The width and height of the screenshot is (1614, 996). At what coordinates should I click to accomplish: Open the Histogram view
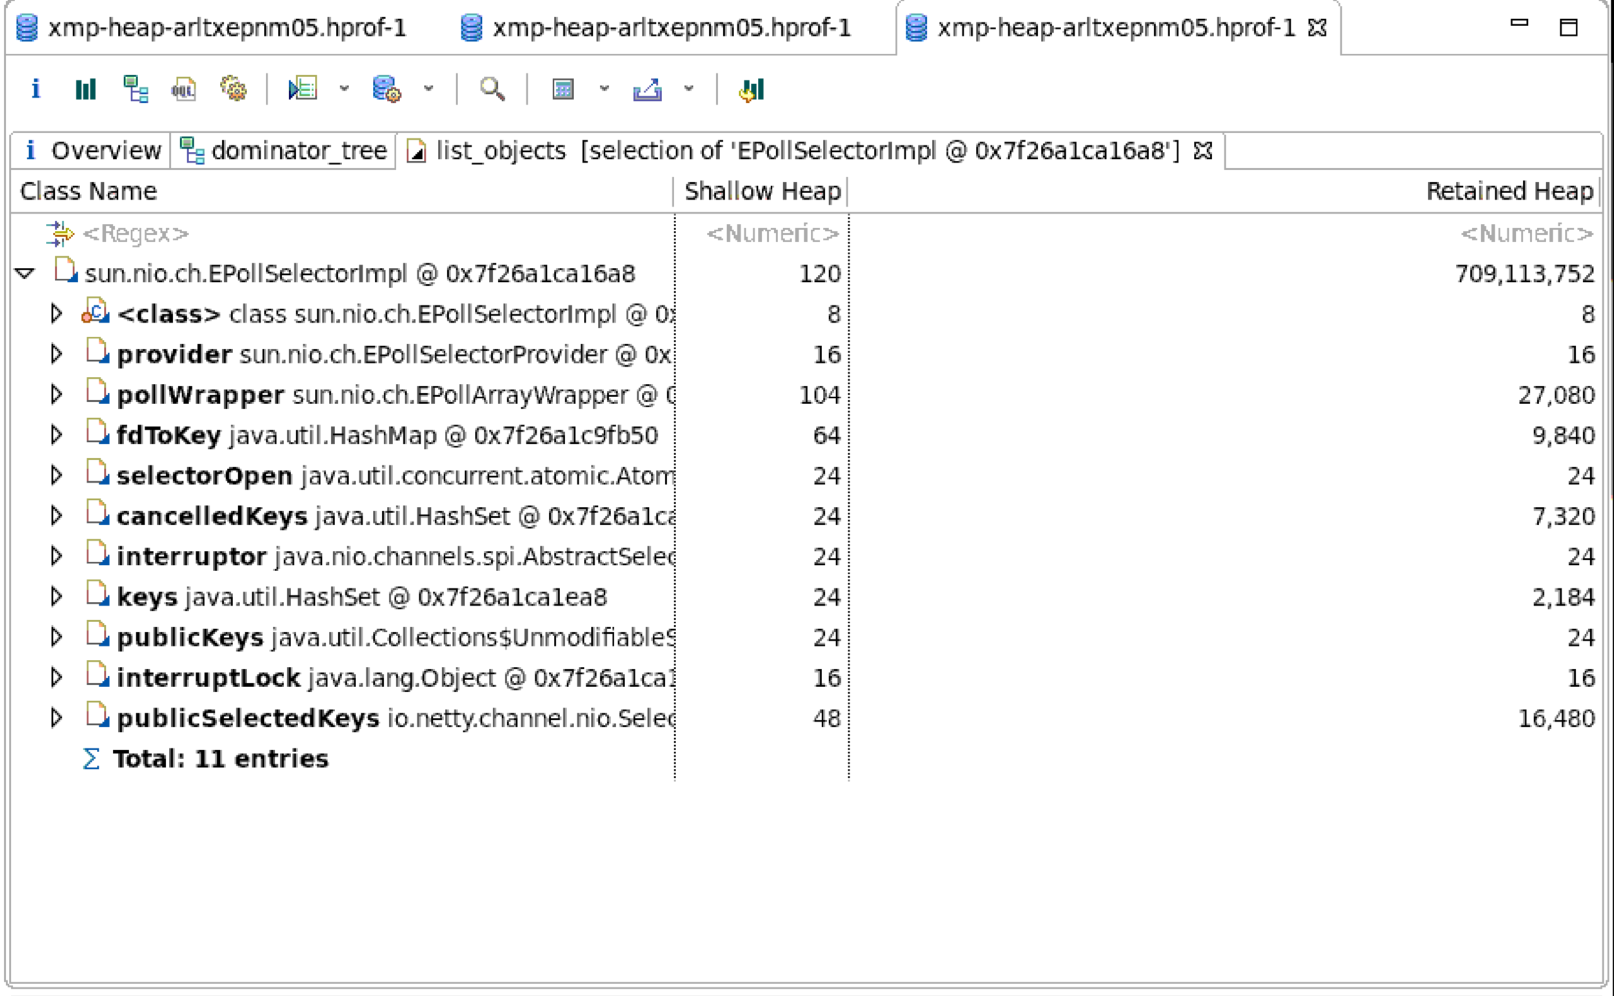coord(85,88)
